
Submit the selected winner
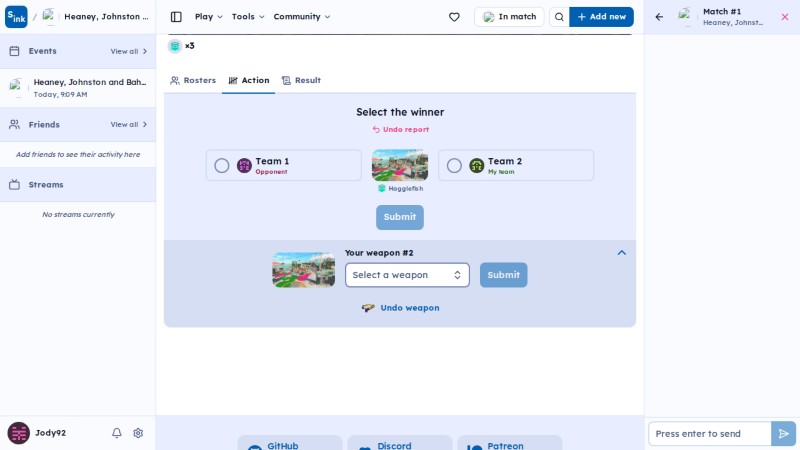click(400, 217)
